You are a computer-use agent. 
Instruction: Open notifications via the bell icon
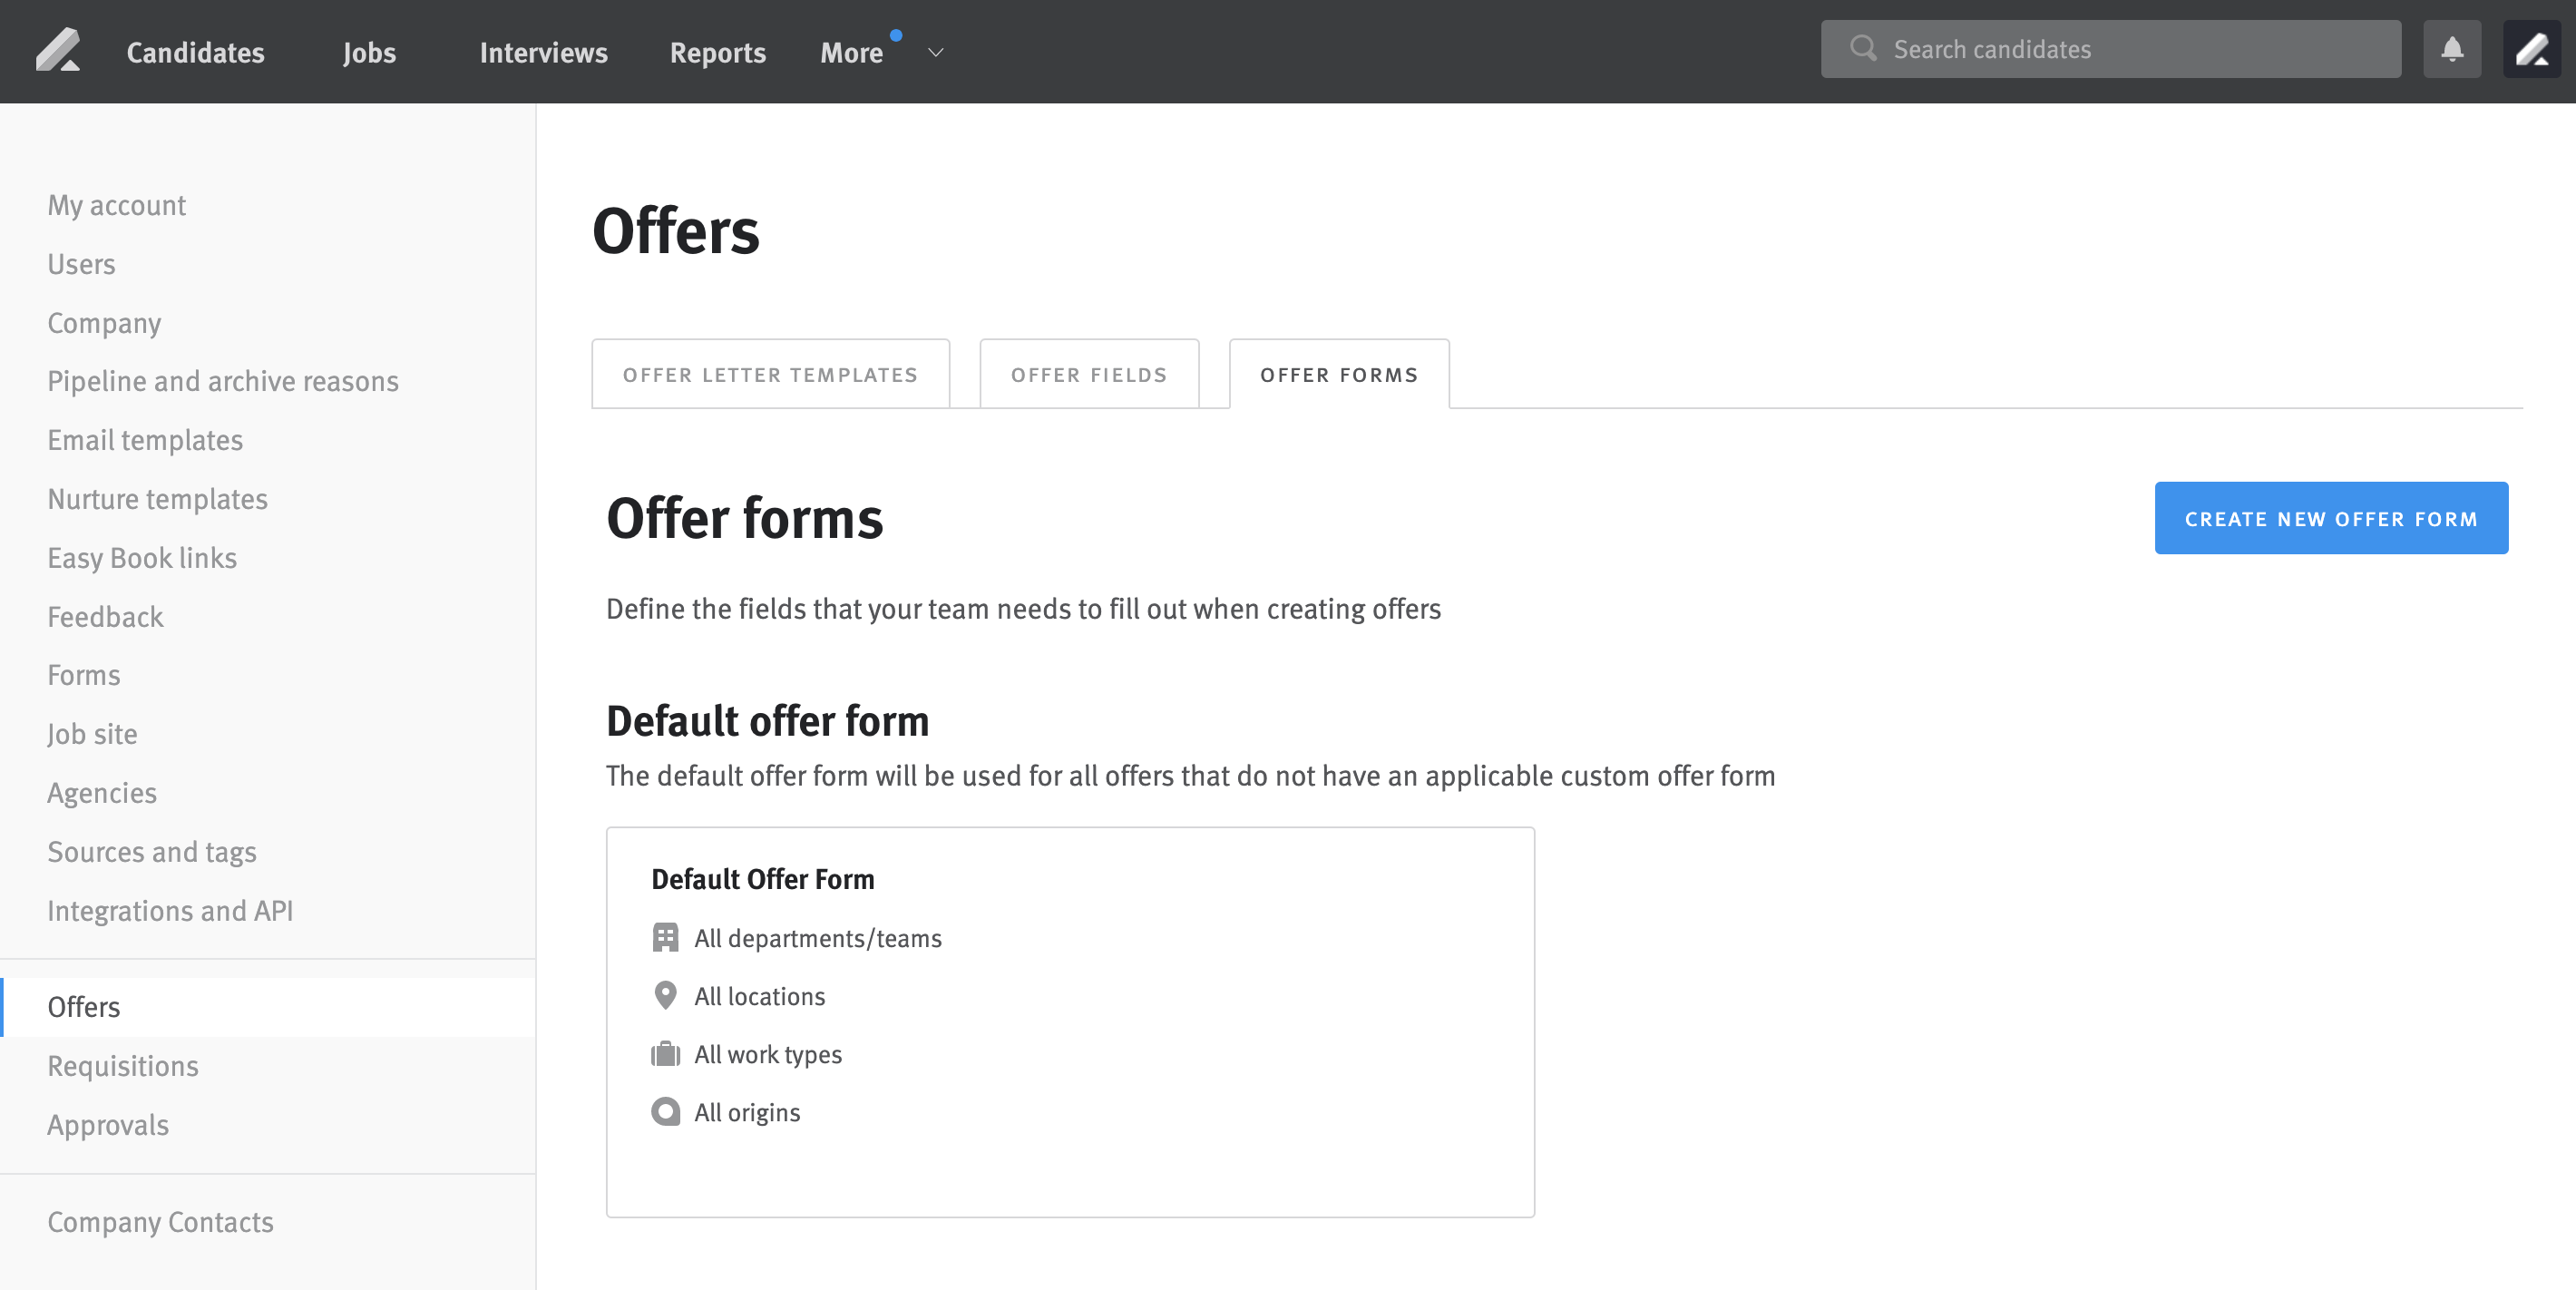tap(2452, 48)
